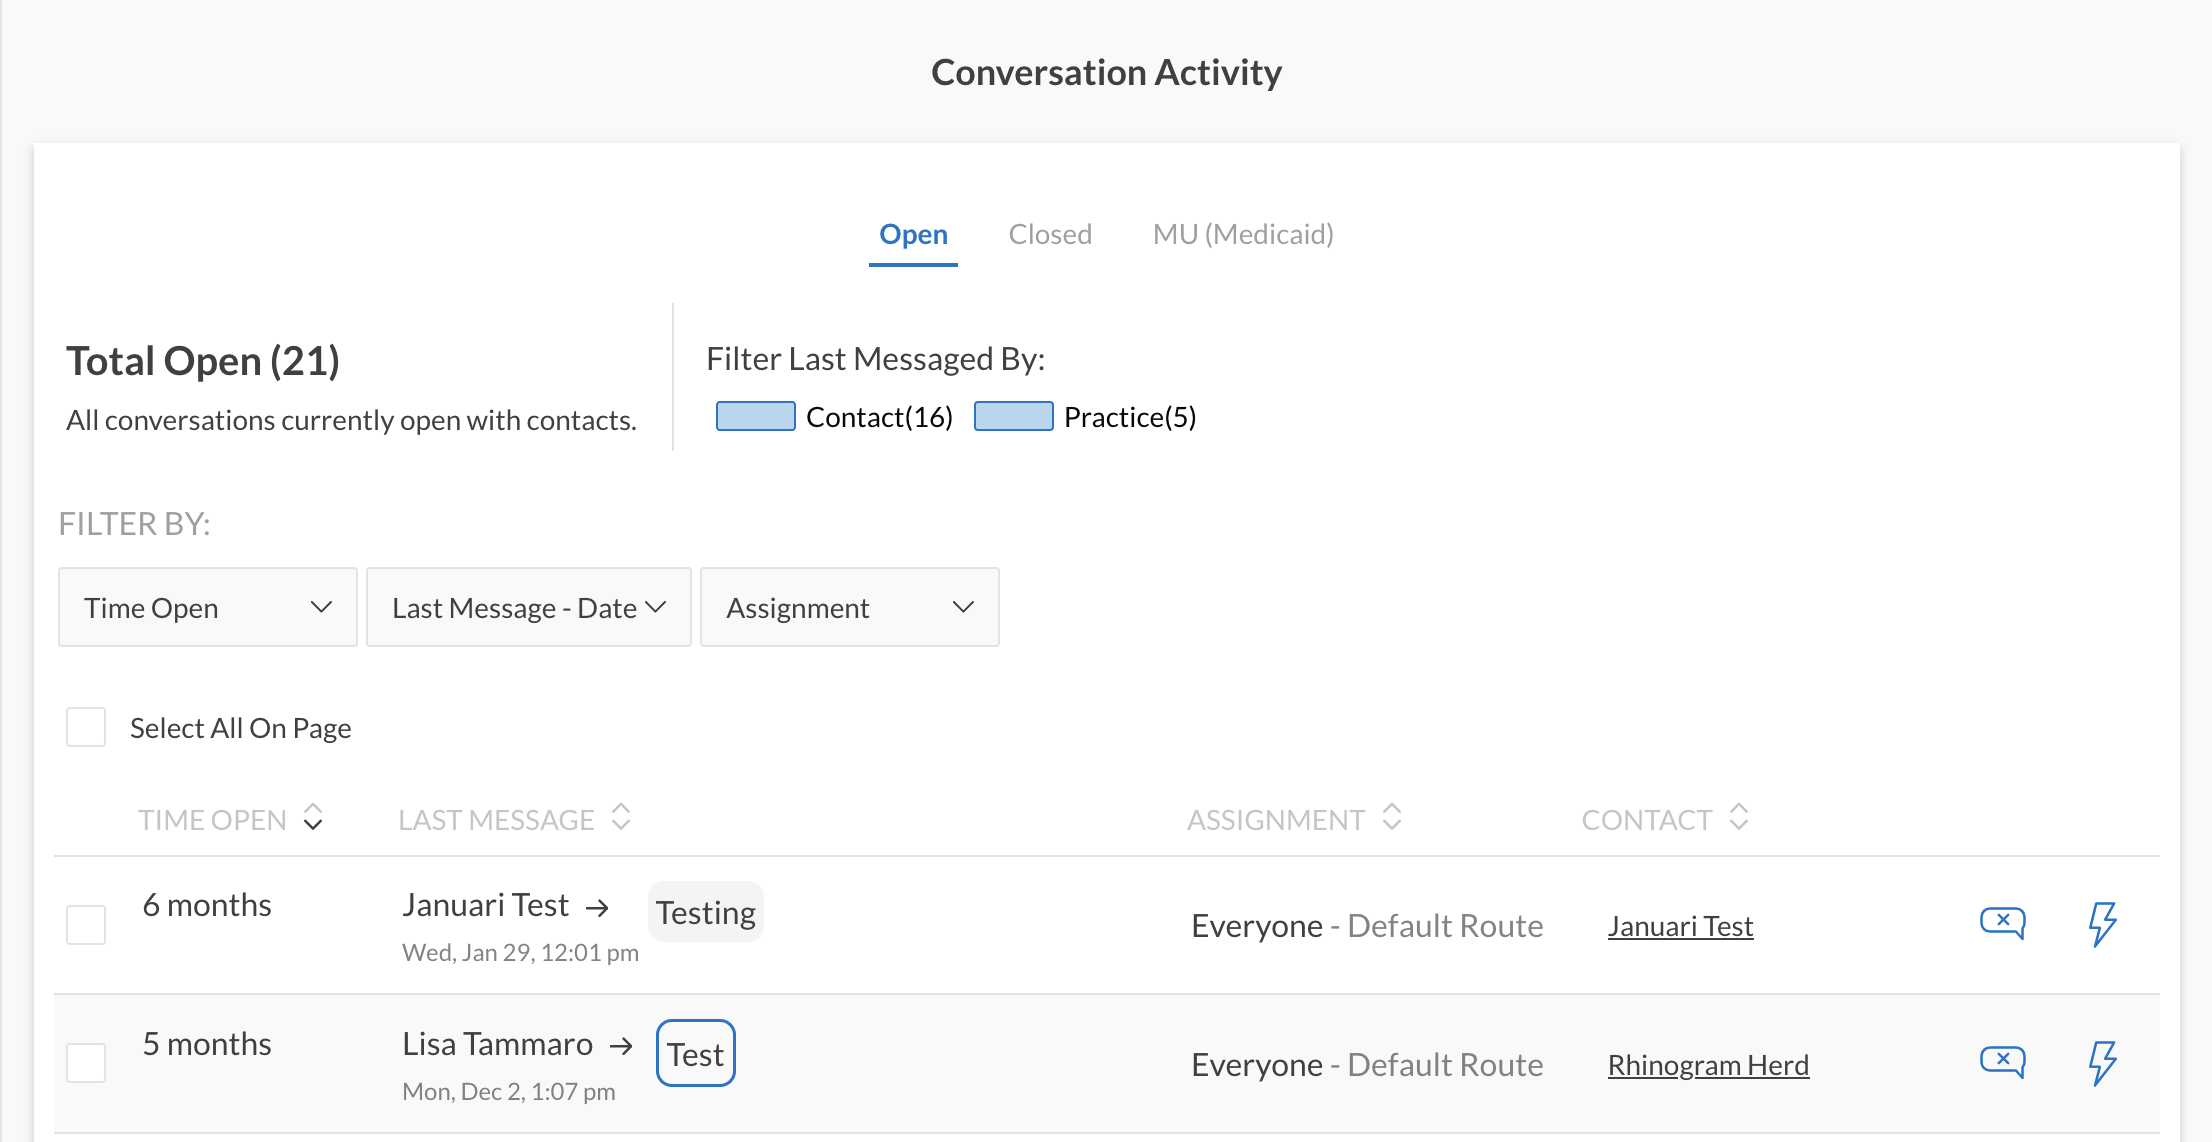Click lightning bolt icon in Rhinogram Herd row
The image size is (2212, 1142).
2102,1063
